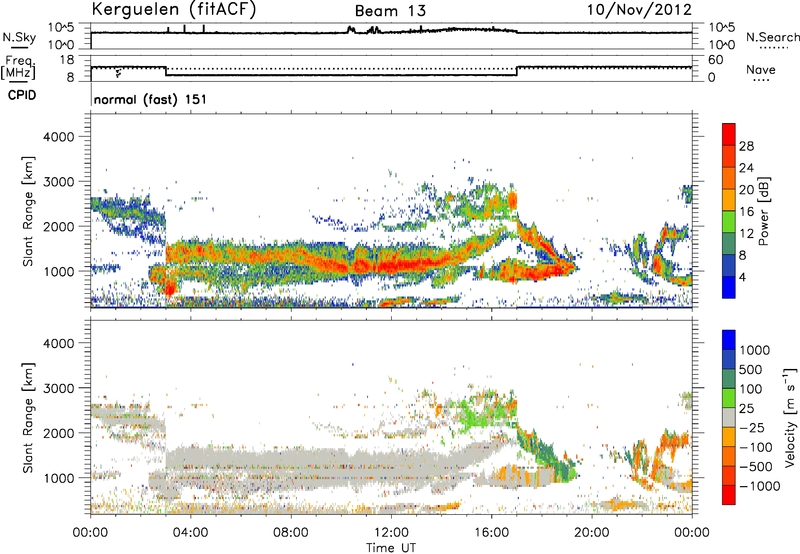Viewport: 800px width, 554px height.
Task: Pick the light green 25–100 Velocity color segment
Action: (x=729, y=398)
